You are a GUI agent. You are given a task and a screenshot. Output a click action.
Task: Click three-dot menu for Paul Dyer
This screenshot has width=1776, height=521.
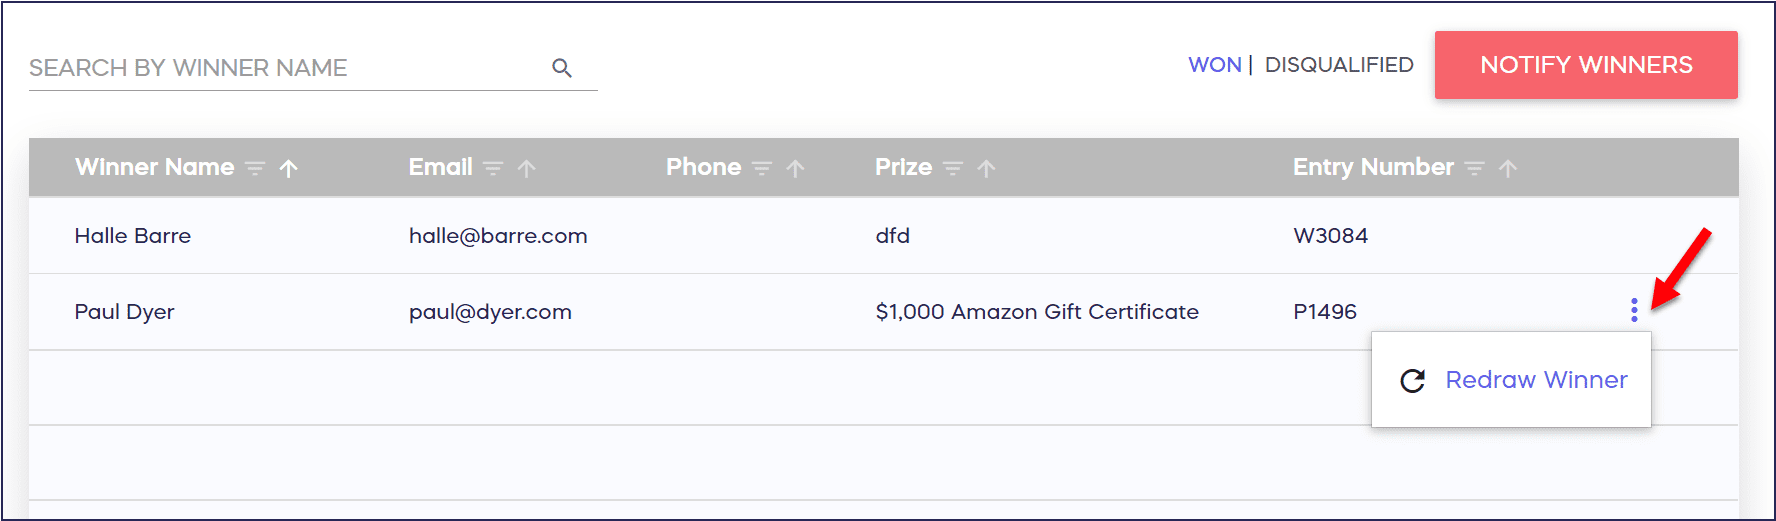[x=1634, y=311]
